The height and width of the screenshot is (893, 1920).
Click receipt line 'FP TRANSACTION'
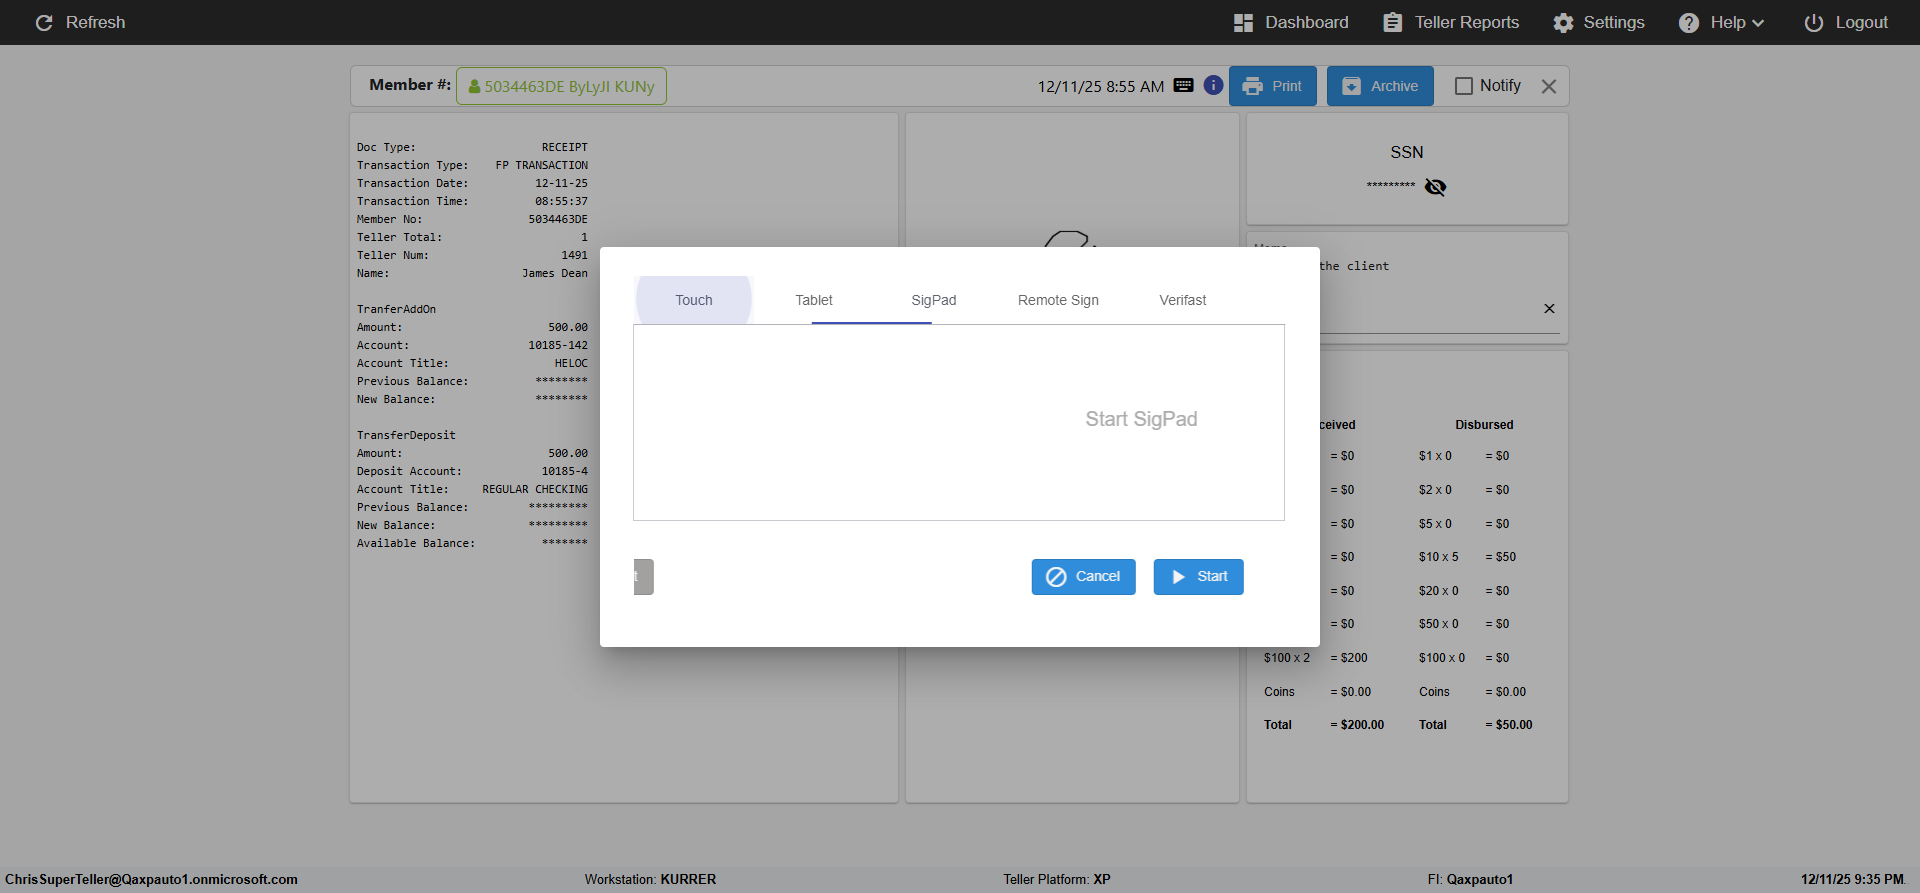point(542,166)
